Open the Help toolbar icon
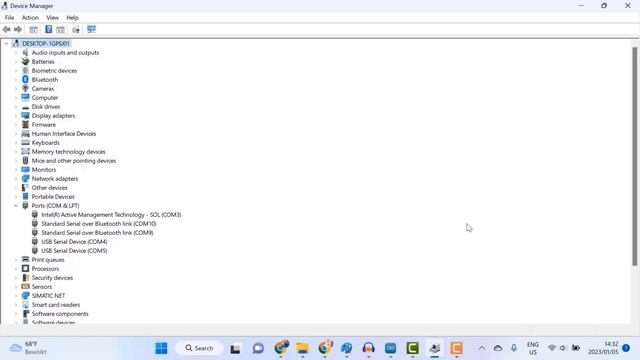Viewport: 640px width, 360px height. 49,29
